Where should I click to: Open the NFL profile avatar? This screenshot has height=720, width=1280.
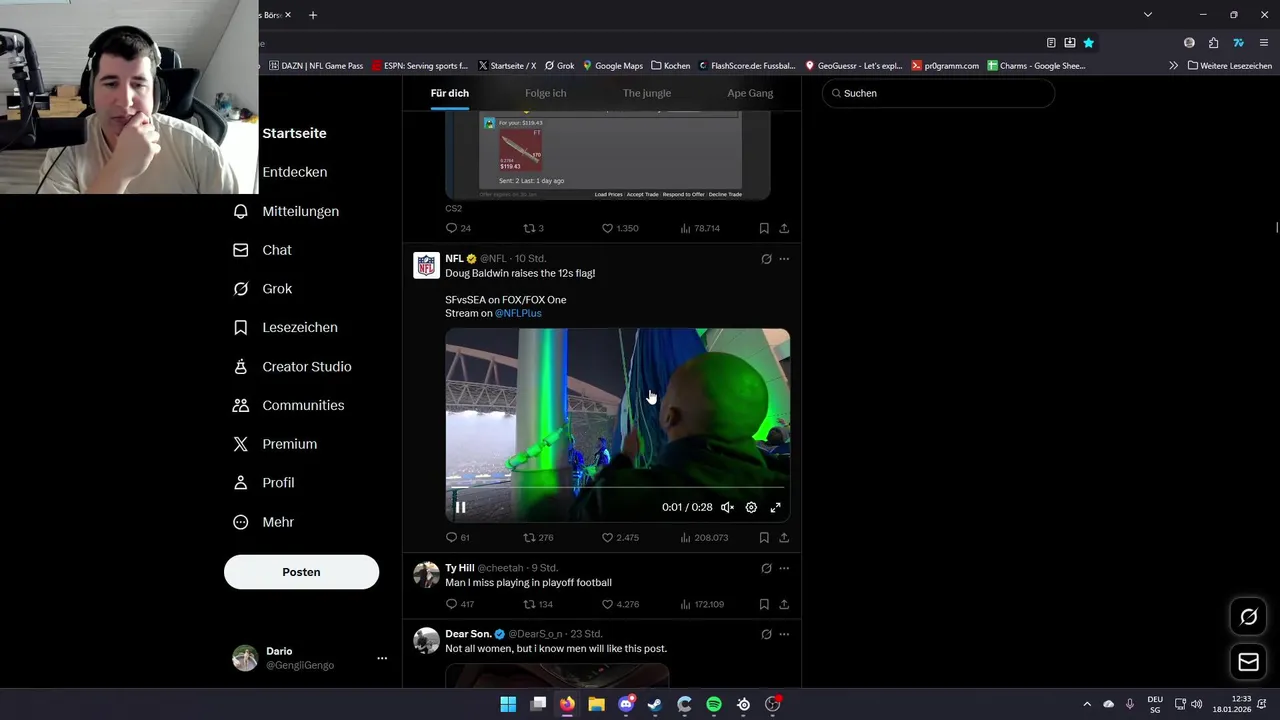tap(427, 265)
